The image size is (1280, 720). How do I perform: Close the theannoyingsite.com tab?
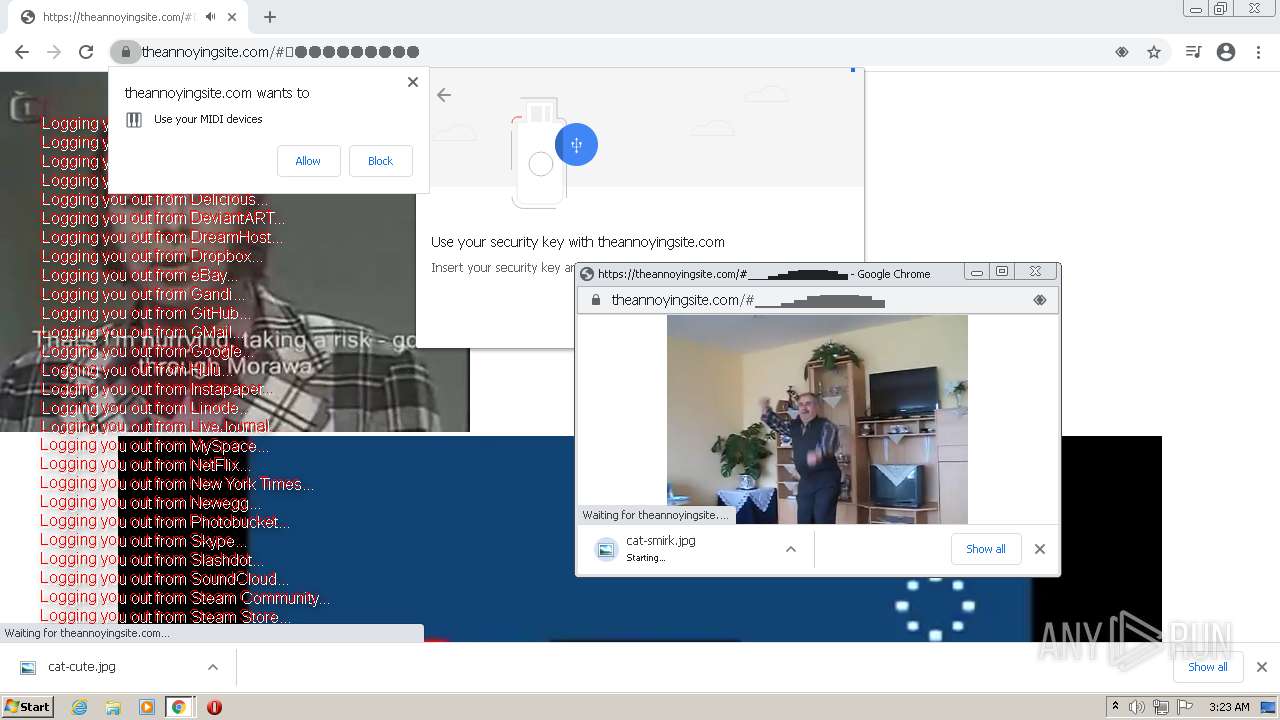(232, 17)
